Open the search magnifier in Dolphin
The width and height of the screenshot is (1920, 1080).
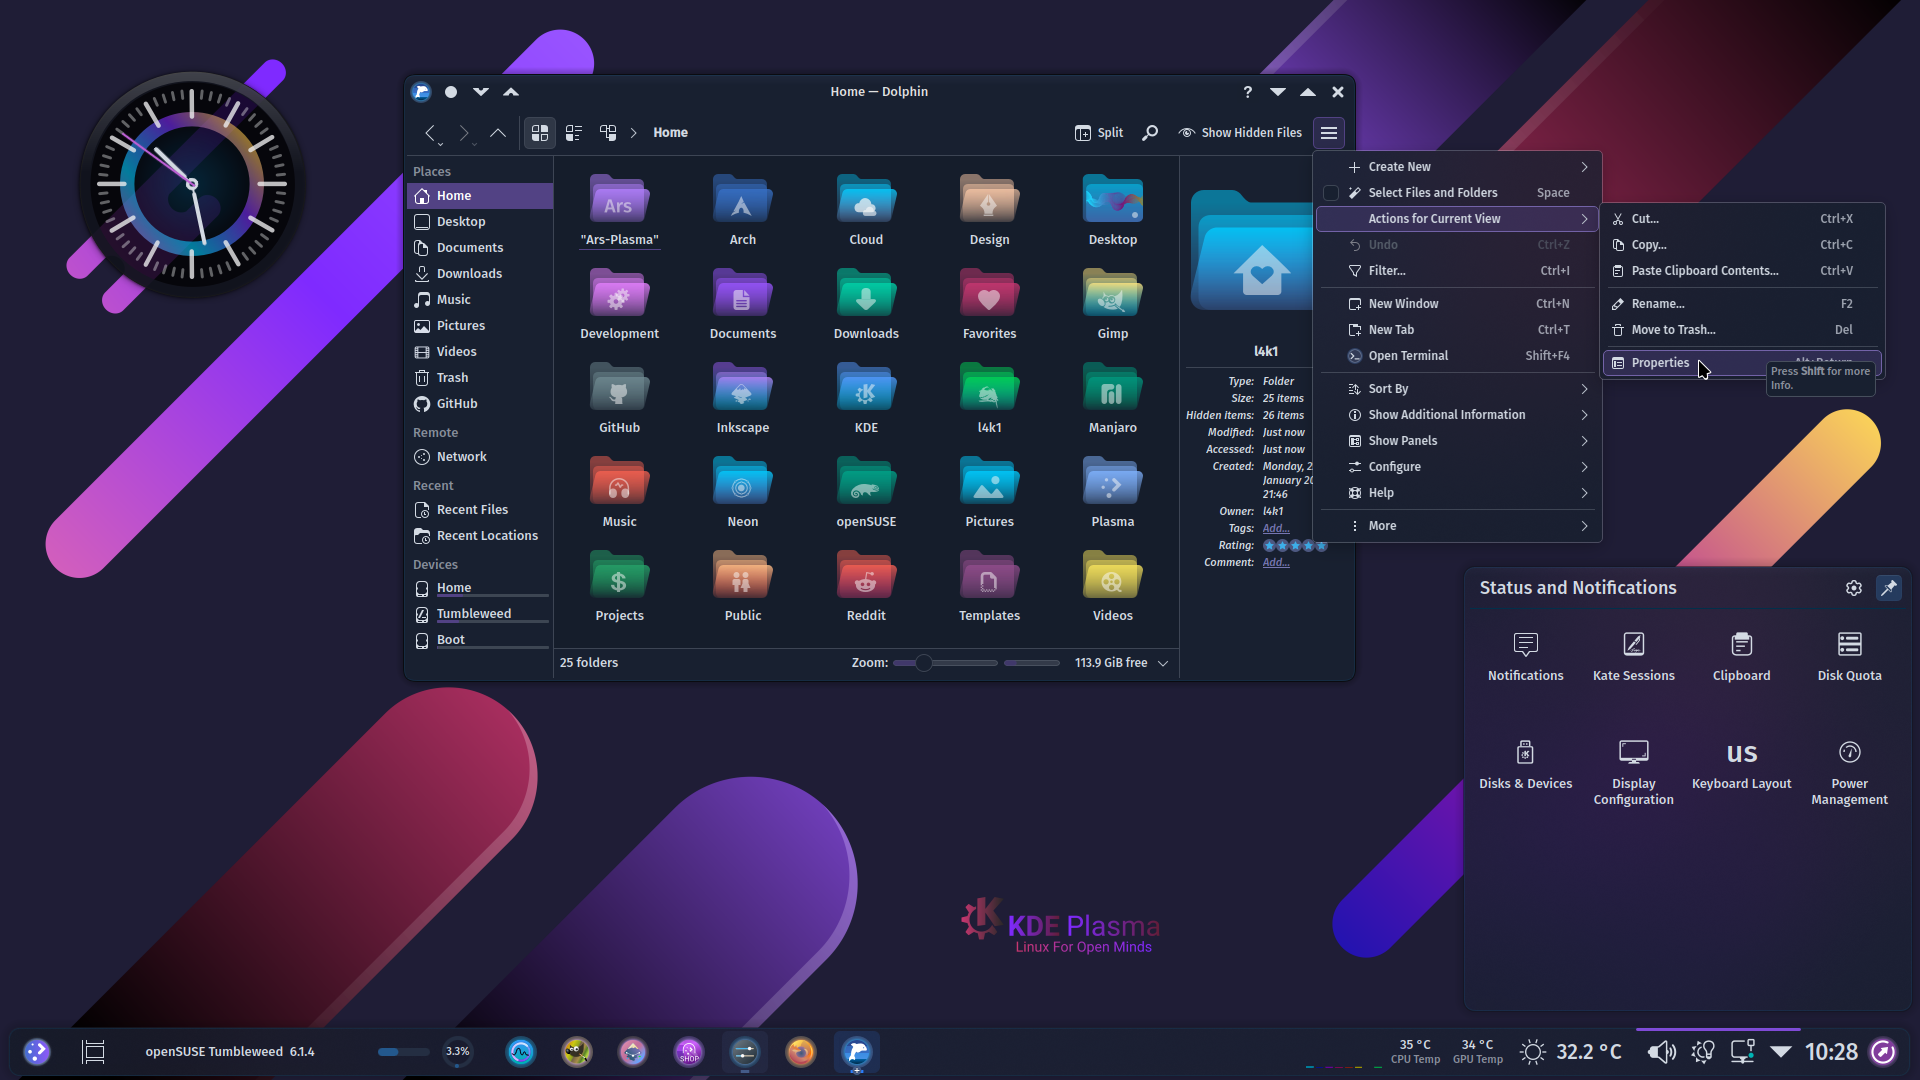tap(1150, 132)
